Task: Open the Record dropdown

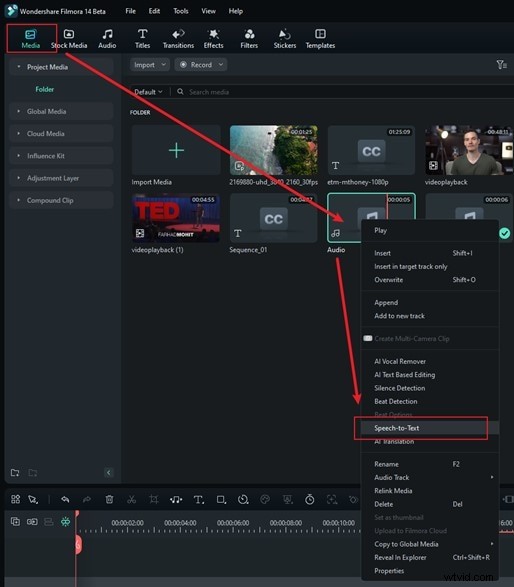Action: [x=201, y=65]
